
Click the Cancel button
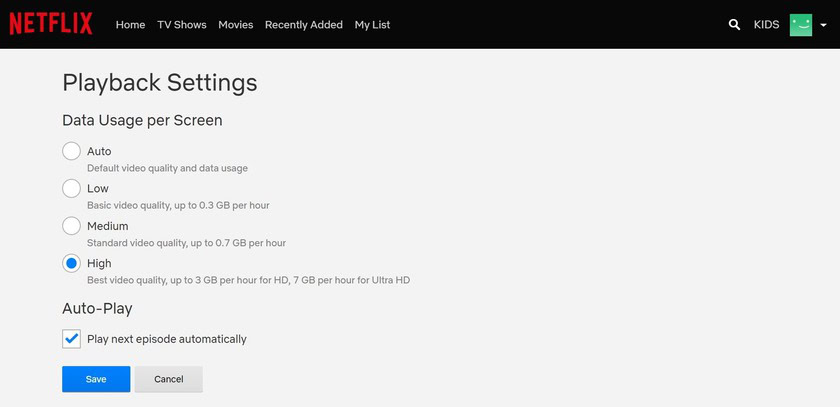[x=168, y=379]
